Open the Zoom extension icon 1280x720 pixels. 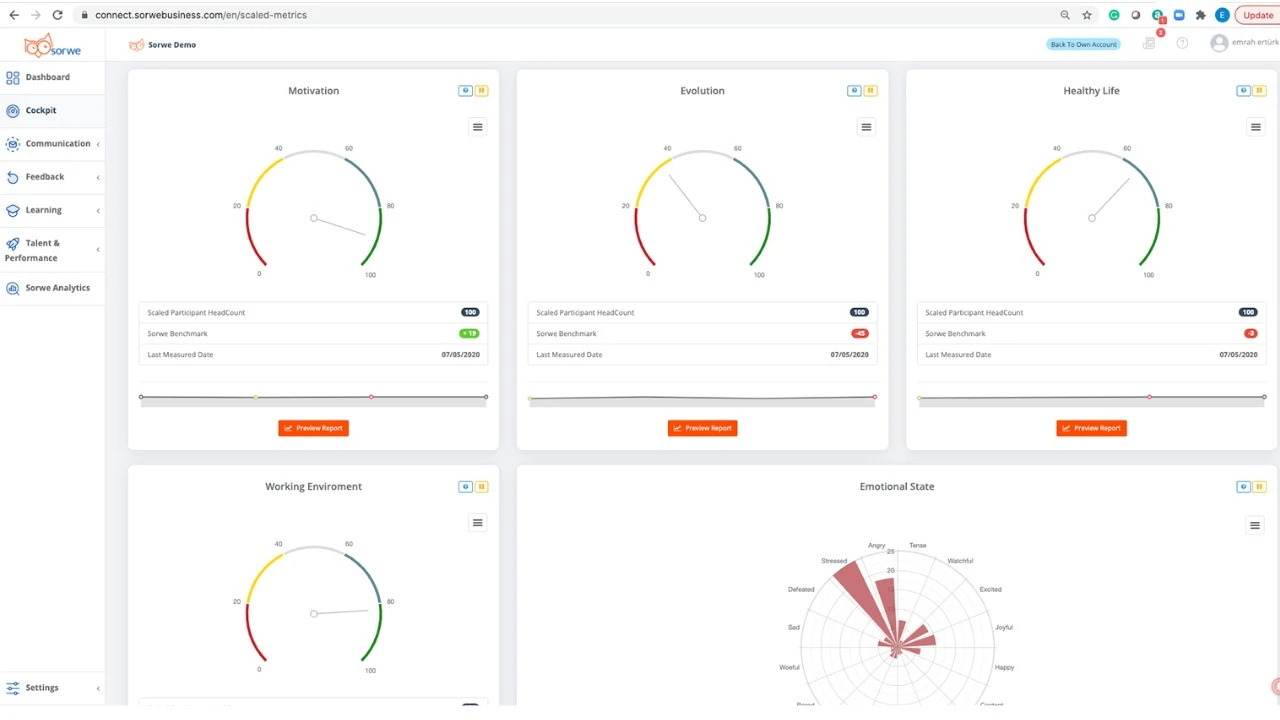tap(1179, 15)
